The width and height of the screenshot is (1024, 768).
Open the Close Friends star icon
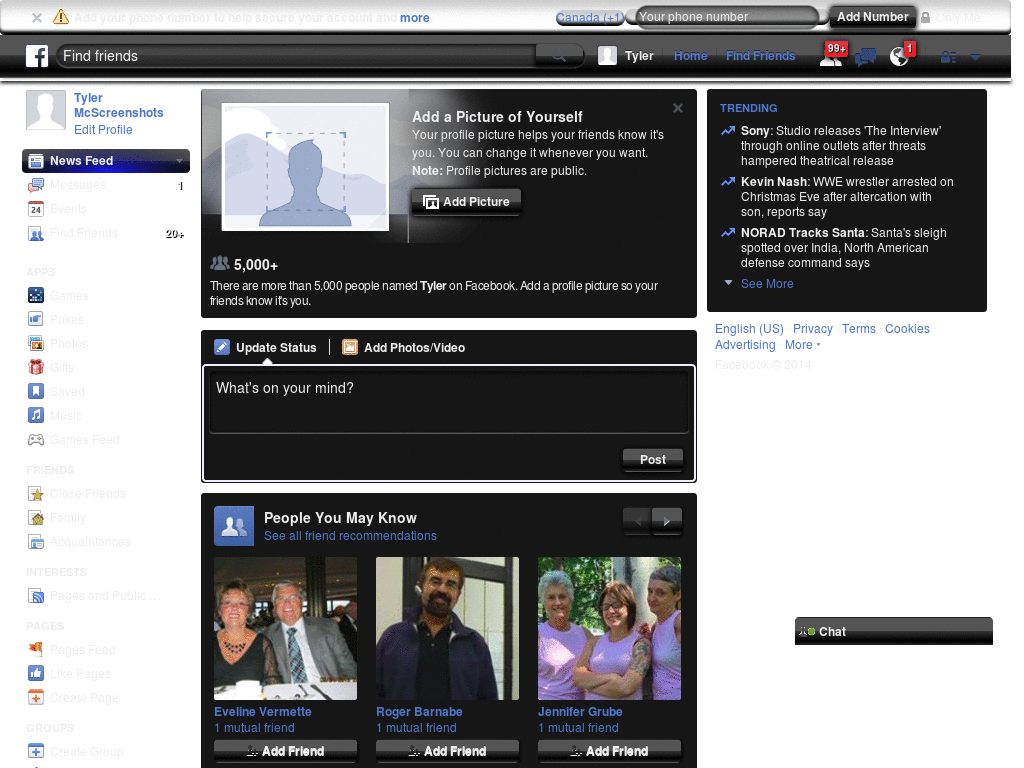36,494
